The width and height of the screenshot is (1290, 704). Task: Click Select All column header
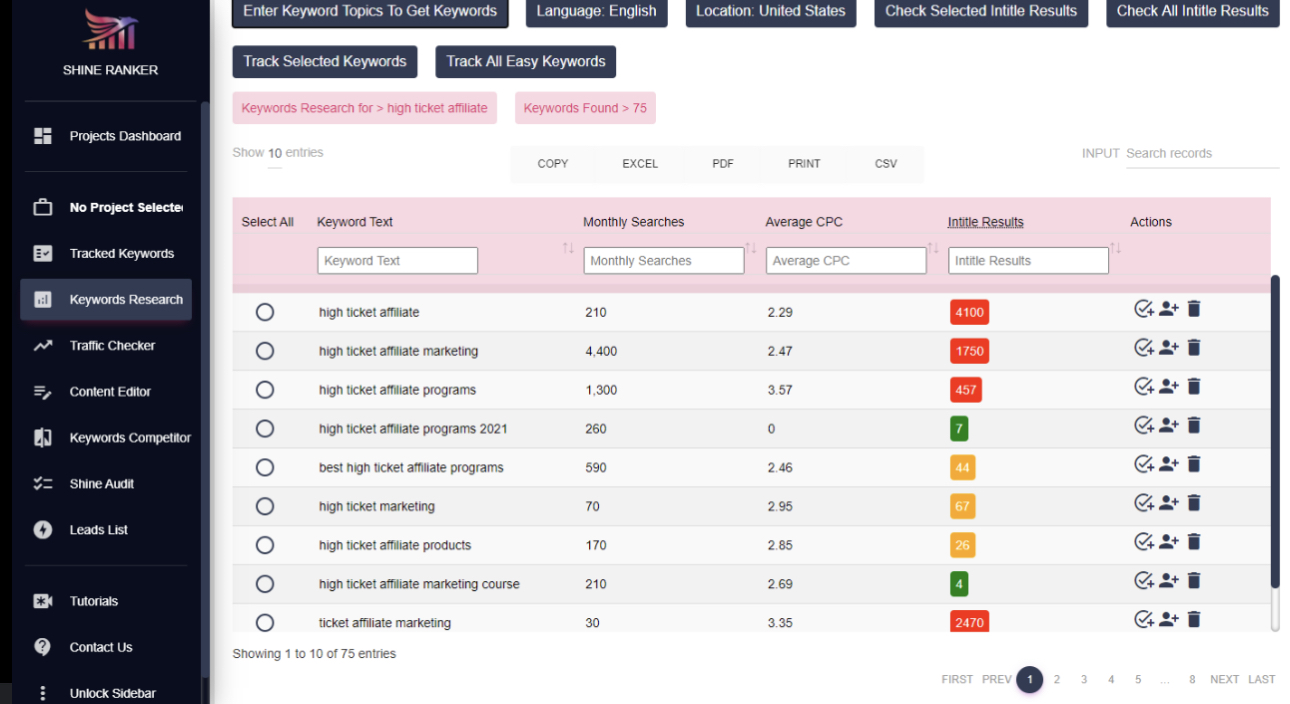[268, 222]
